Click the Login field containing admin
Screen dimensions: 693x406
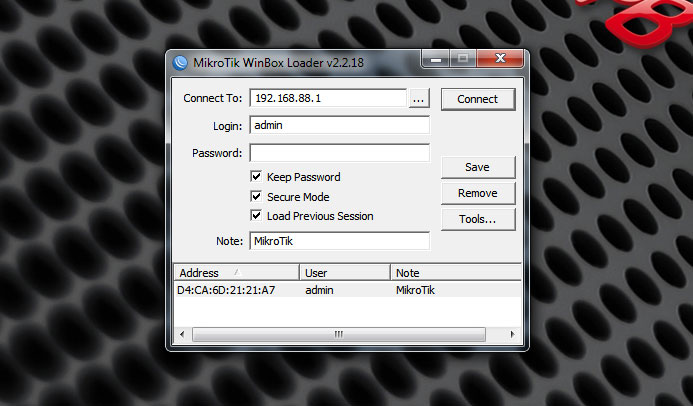click(x=339, y=126)
